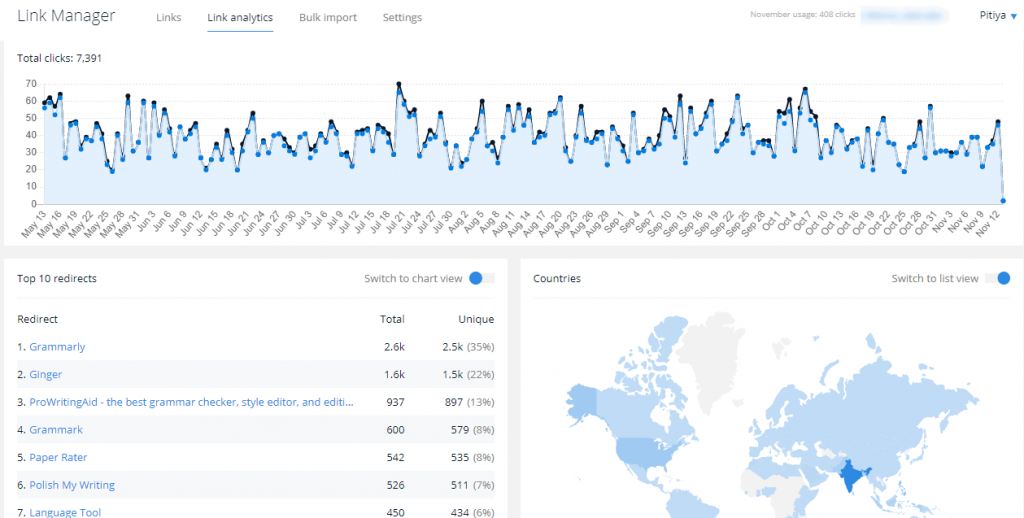
Task: Click the 70 y-axis label
Action: pyautogui.click(x=31, y=84)
